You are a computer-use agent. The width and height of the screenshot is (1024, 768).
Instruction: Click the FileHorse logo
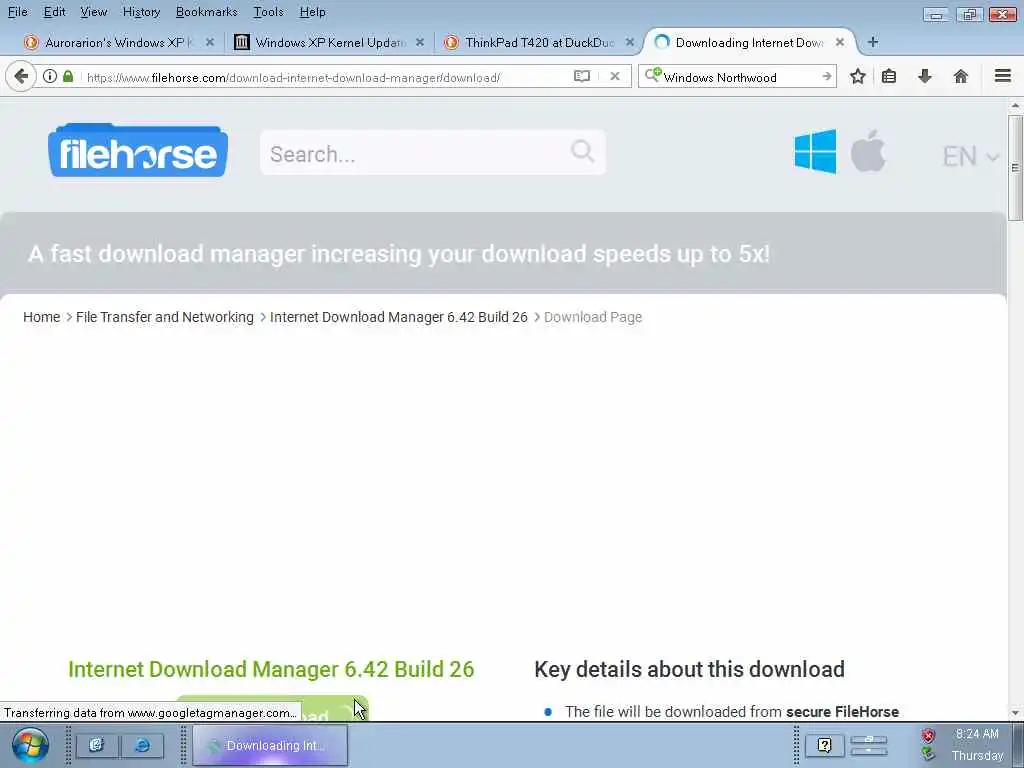pos(138,151)
